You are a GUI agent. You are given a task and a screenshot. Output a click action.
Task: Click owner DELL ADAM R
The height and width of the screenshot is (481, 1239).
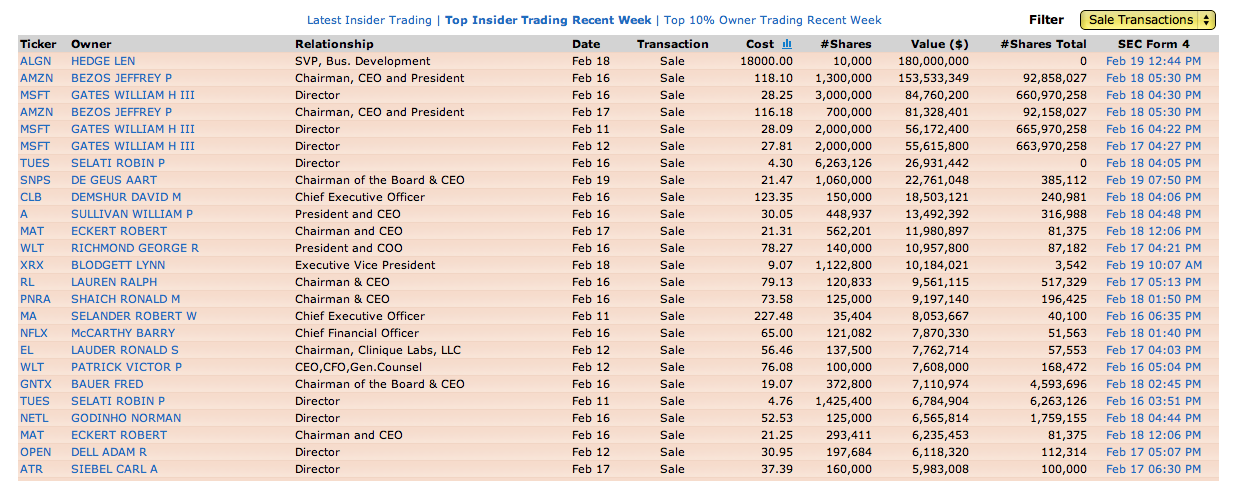tap(109, 452)
